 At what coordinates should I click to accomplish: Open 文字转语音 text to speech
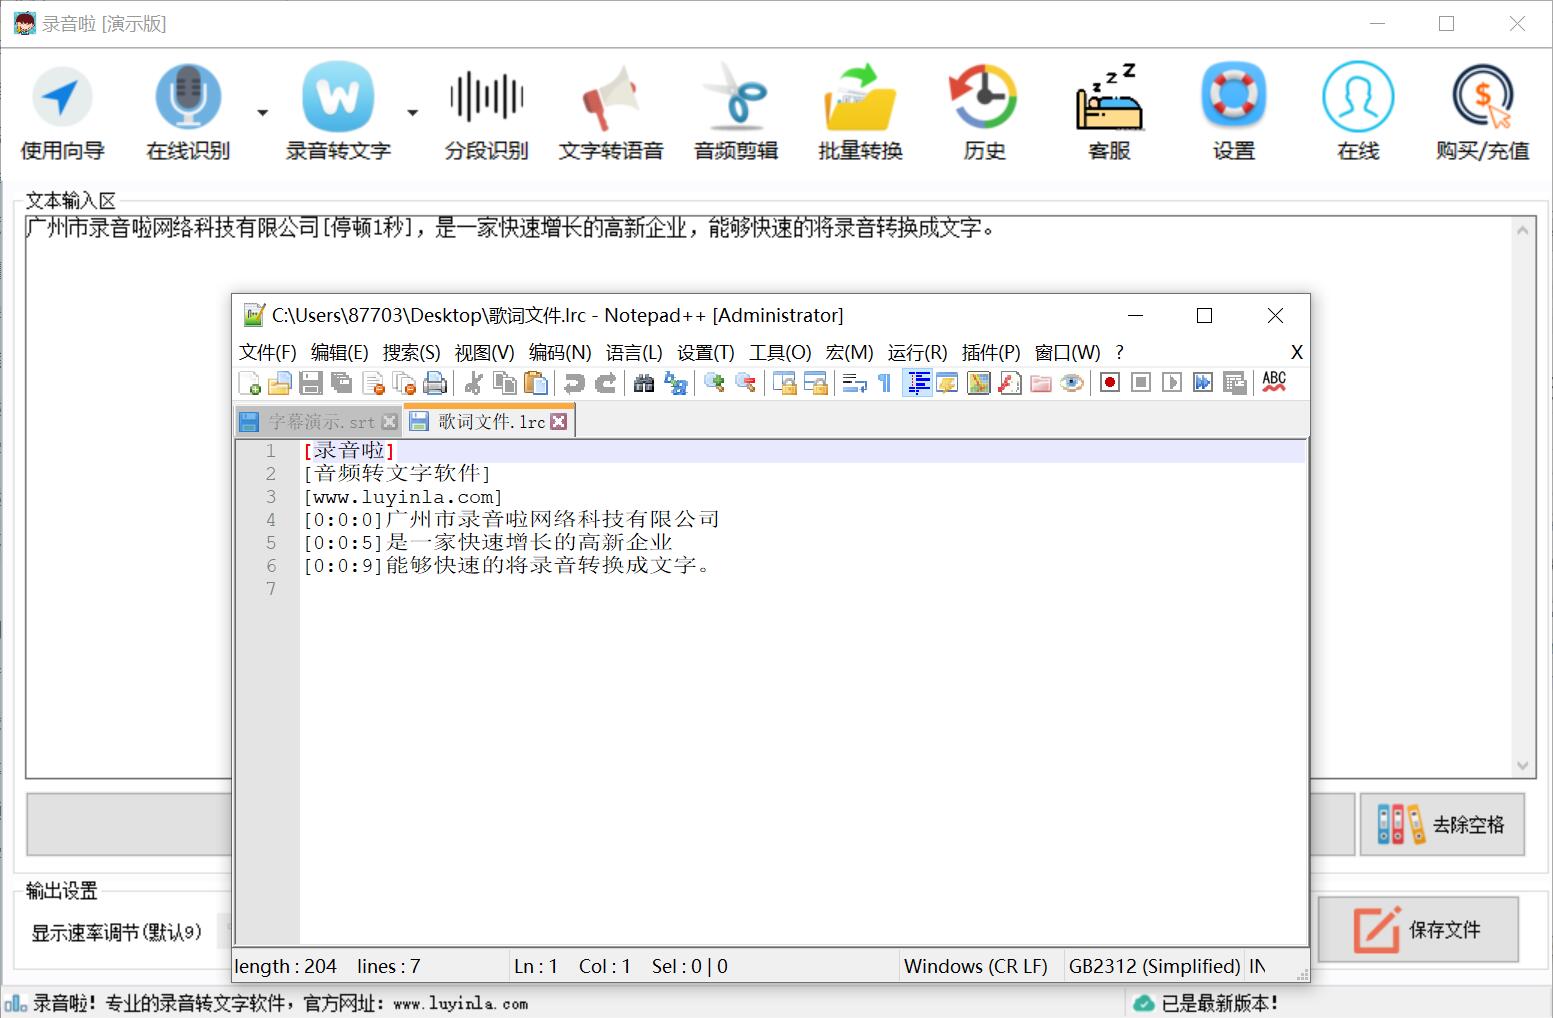click(611, 112)
